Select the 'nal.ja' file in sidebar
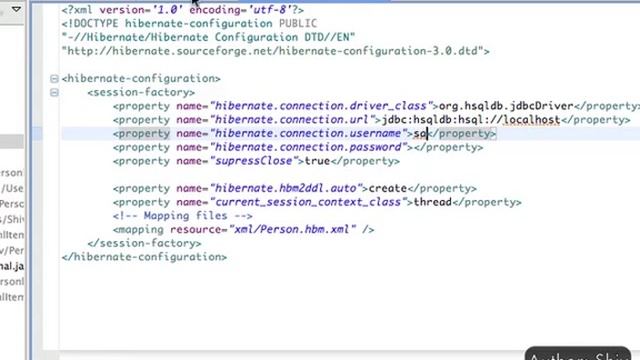Image resolution: width=640 pixels, height=360 pixels. [12, 266]
